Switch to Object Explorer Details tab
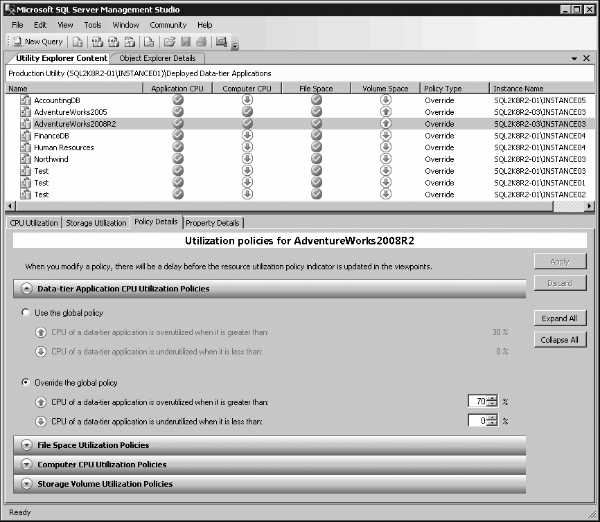600x522 pixels. click(x=157, y=58)
